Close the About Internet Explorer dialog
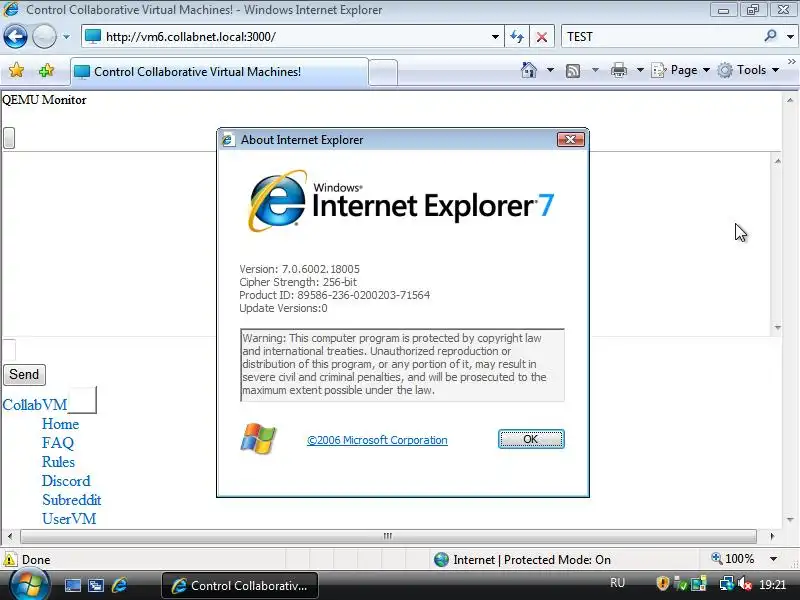The image size is (800, 600). 570,139
